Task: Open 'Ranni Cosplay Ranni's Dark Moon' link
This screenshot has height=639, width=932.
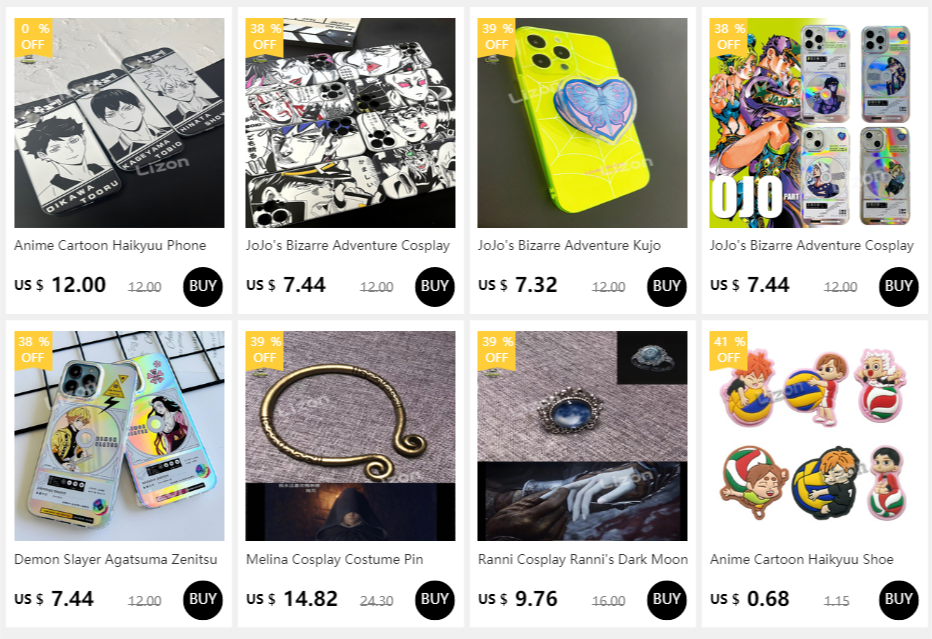Action: (582, 559)
